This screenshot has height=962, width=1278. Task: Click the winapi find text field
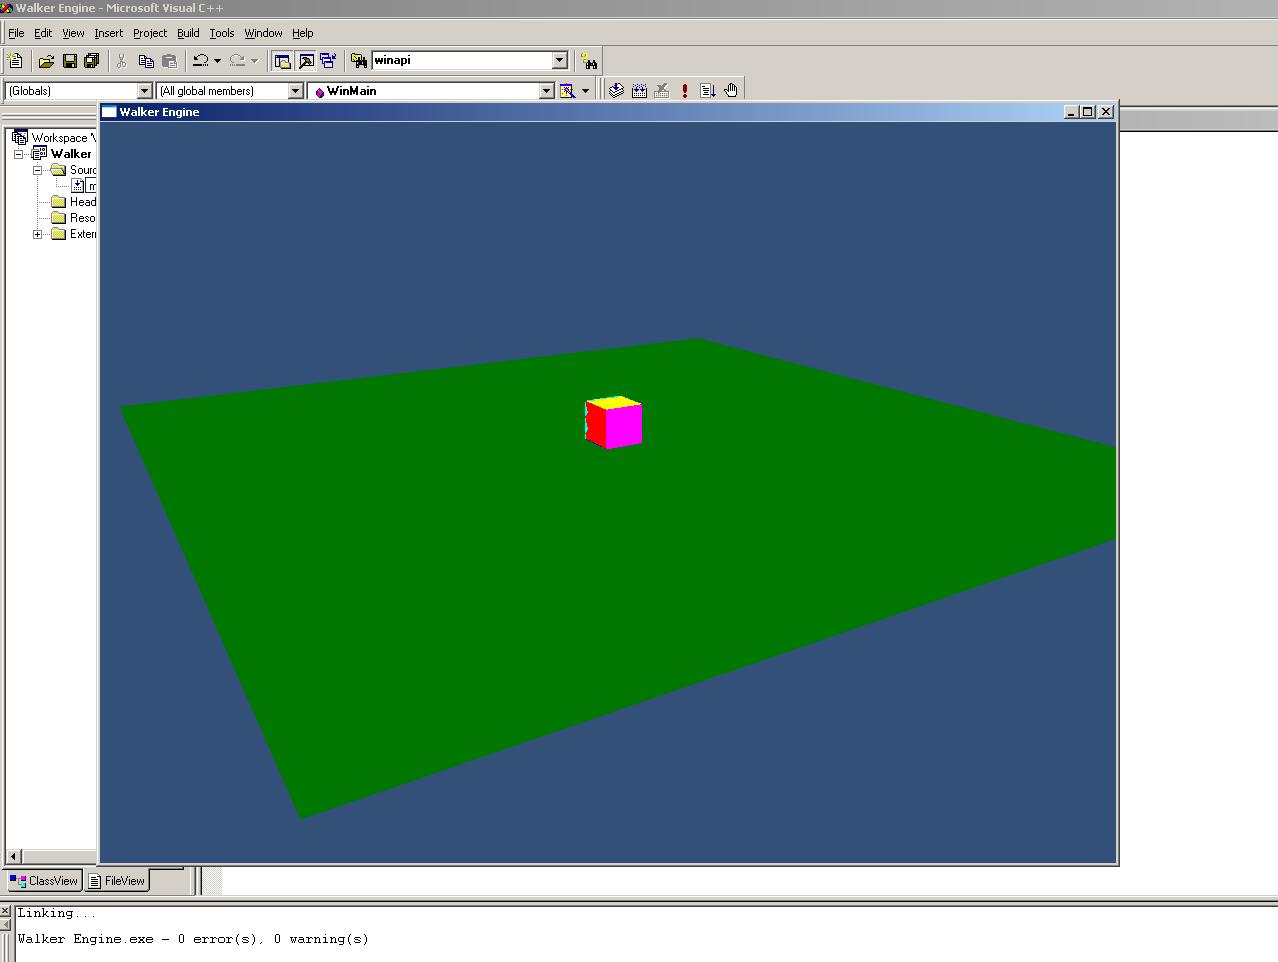[x=462, y=61]
